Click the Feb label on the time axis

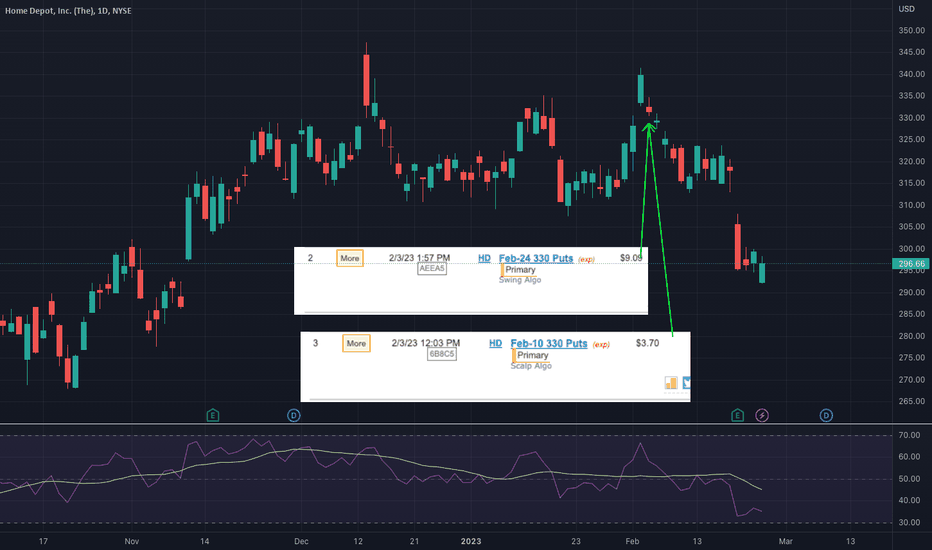pos(632,541)
